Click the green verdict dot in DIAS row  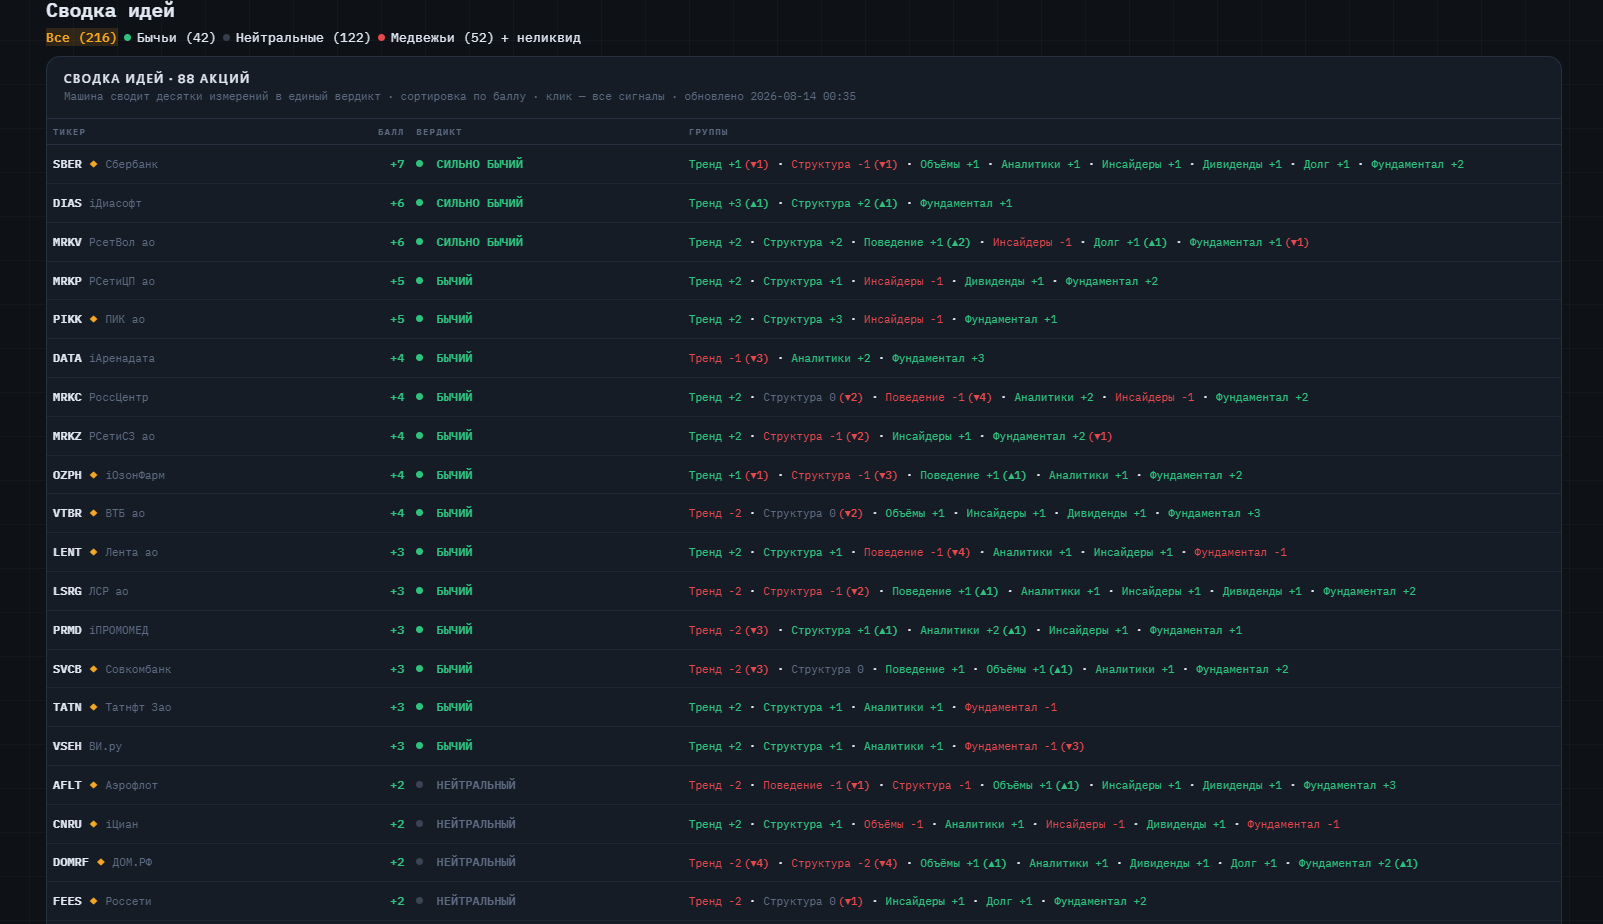click(x=419, y=203)
